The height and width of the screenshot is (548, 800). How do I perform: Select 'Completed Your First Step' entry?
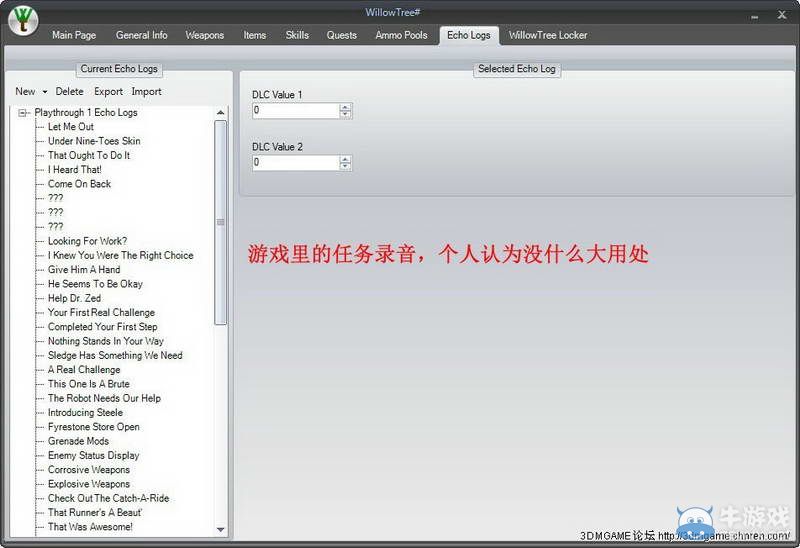[x=103, y=327]
